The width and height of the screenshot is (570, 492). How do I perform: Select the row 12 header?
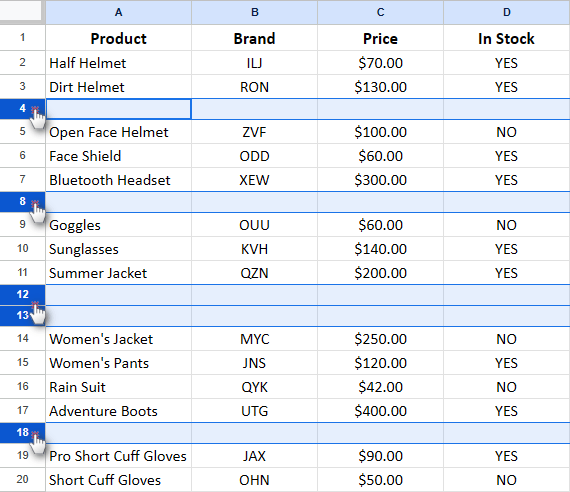click(x=23, y=295)
